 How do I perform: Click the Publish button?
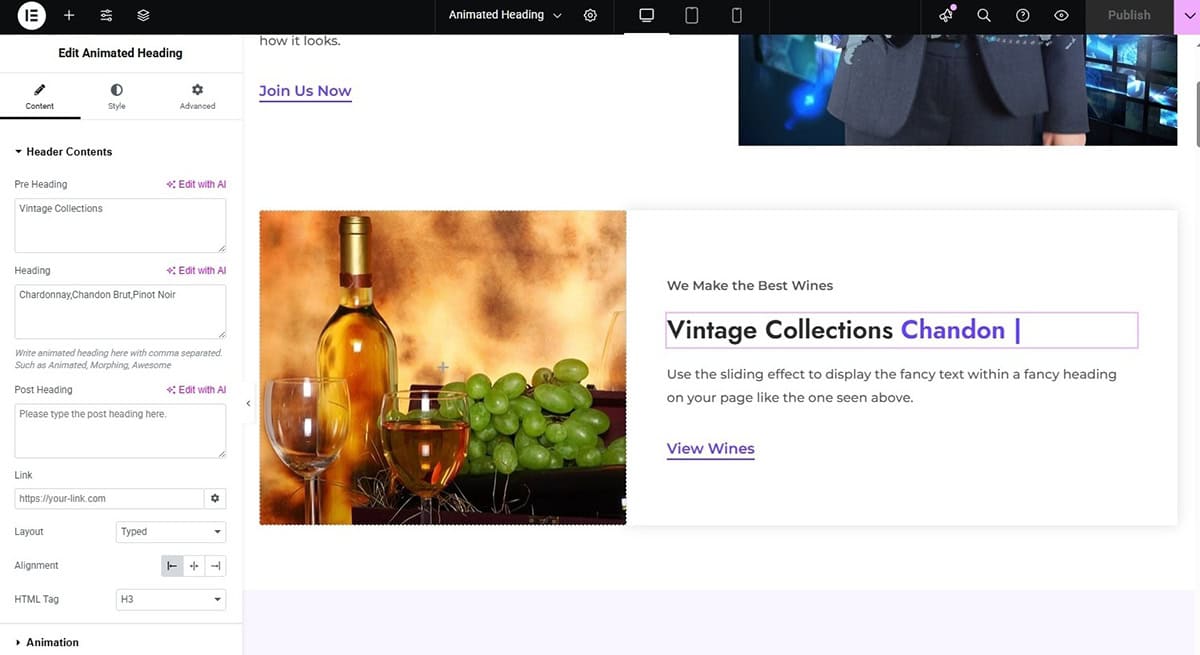1129,15
